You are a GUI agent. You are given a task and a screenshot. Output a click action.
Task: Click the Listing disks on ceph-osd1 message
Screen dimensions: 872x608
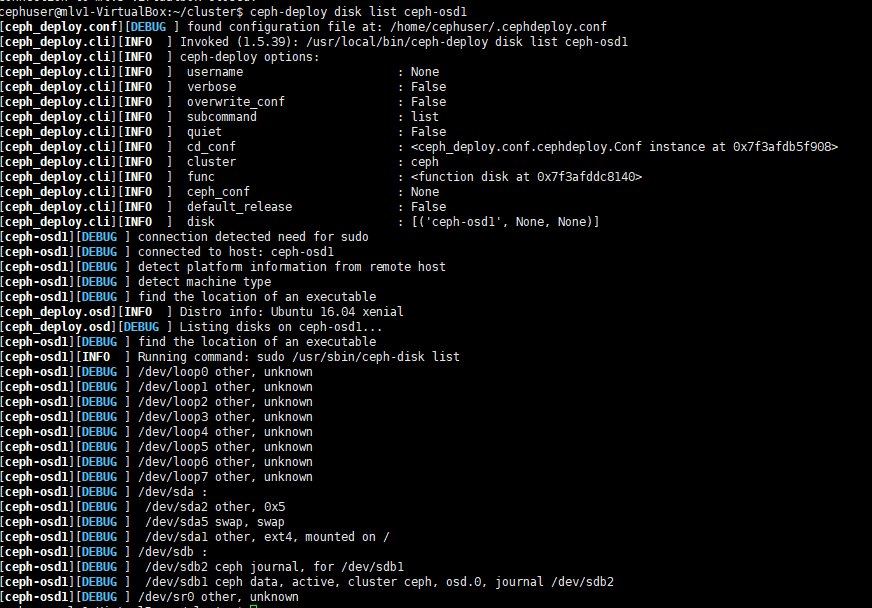coord(281,327)
